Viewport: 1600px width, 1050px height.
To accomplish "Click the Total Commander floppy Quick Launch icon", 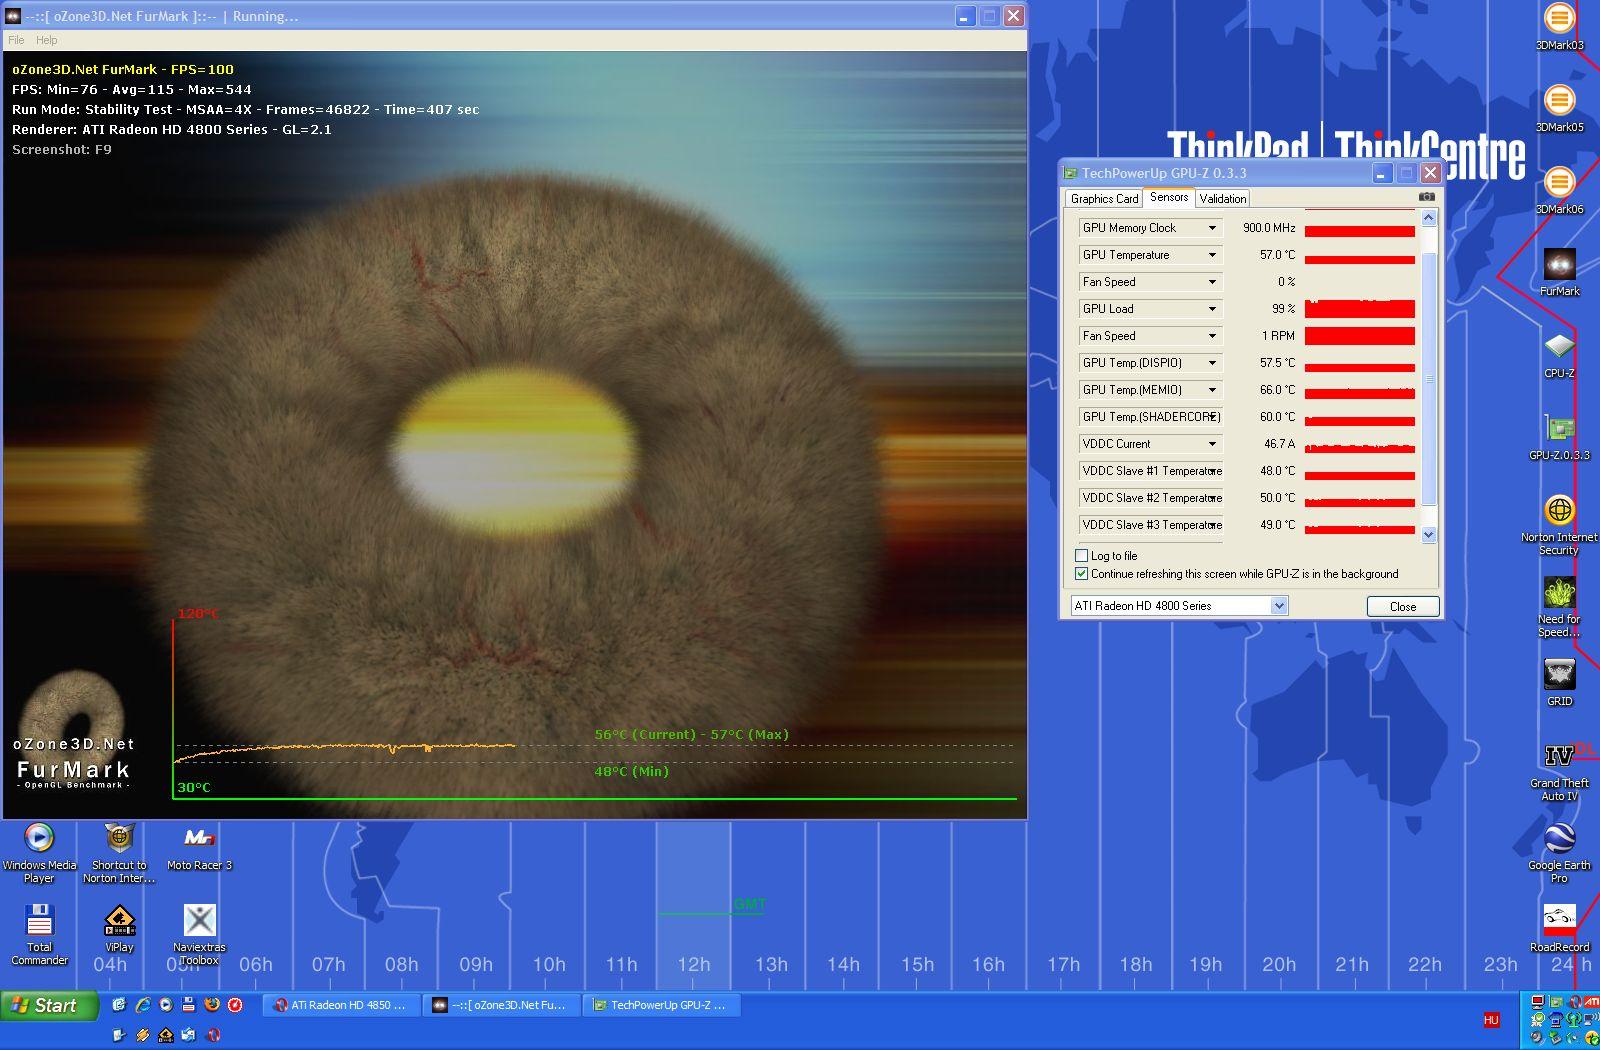I will tap(188, 1005).
